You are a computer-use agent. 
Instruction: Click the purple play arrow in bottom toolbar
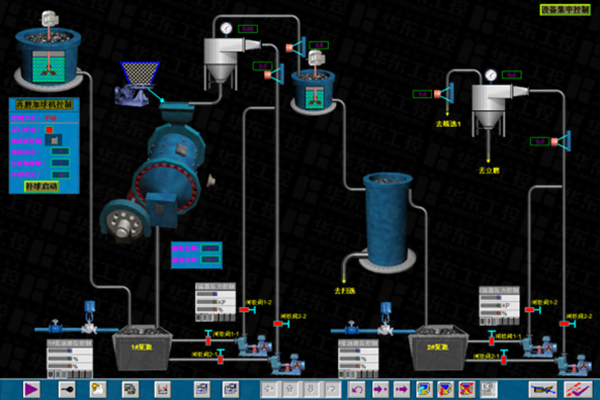pyautogui.click(x=30, y=388)
